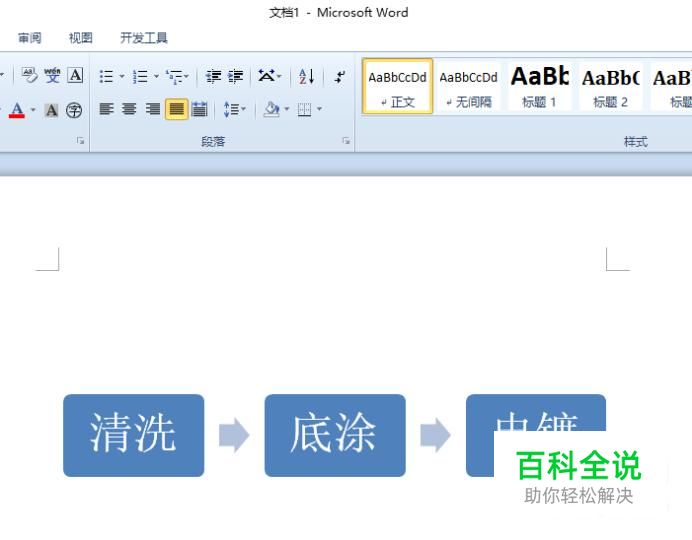Select the 底涂 SmartArt box
The image size is (692, 540).
point(335,435)
